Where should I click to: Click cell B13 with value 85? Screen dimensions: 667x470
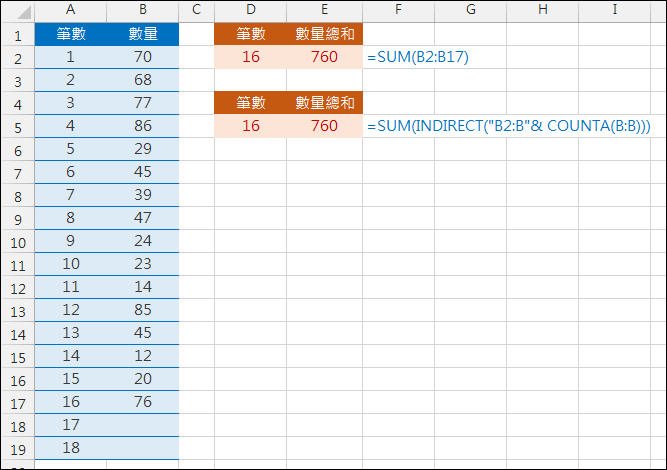click(143, 310)
